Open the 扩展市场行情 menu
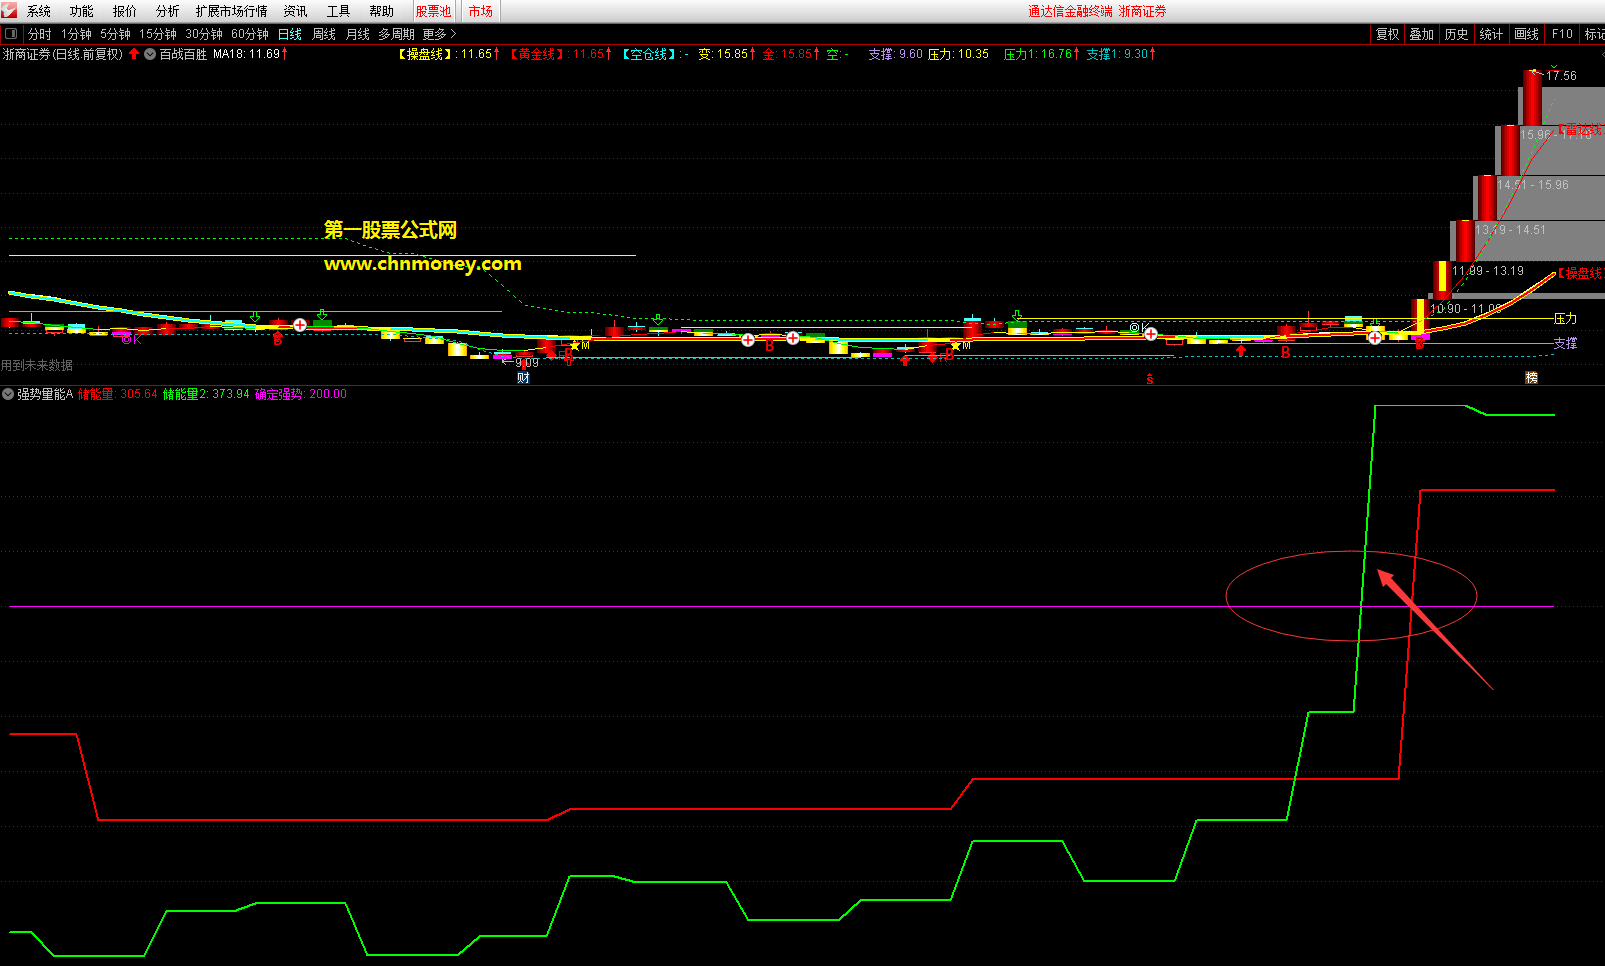 [232, 11]
